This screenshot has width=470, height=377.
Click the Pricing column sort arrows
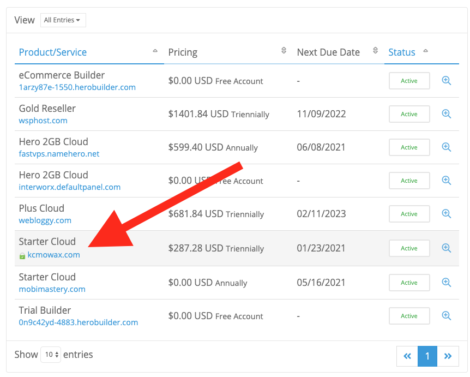(x=284, y=50)
